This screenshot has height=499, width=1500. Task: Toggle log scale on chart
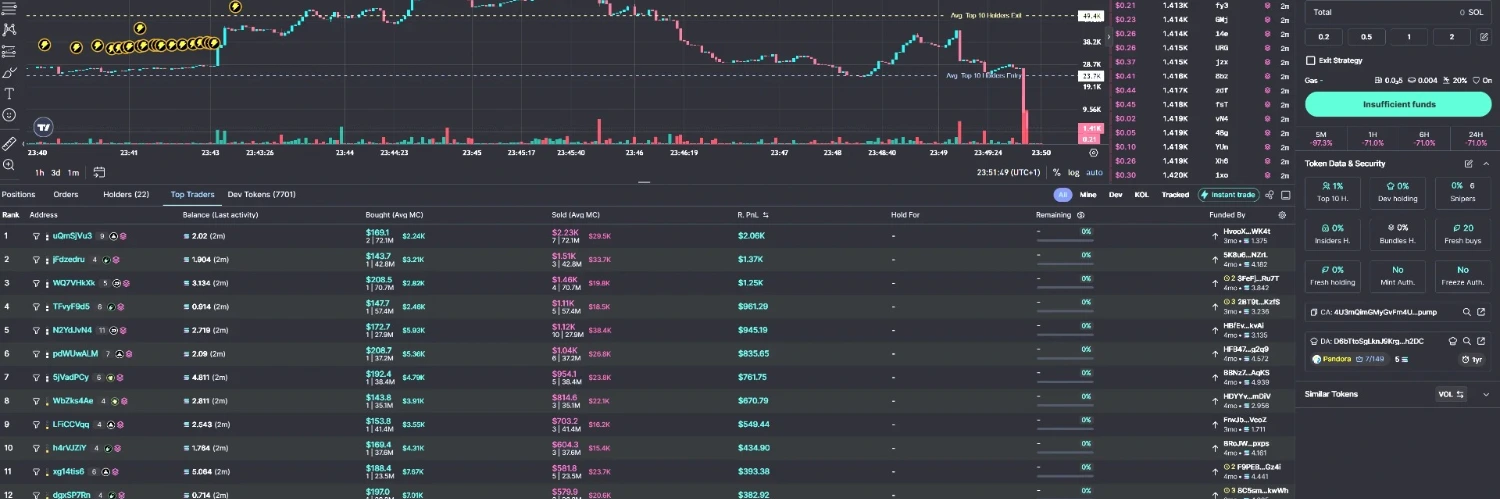1075,172
